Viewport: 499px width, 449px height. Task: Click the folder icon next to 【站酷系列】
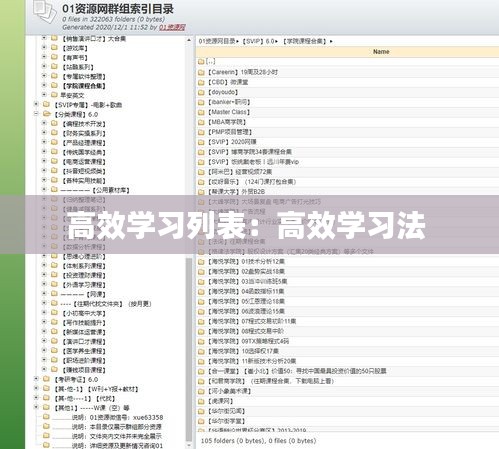(54, 66)
